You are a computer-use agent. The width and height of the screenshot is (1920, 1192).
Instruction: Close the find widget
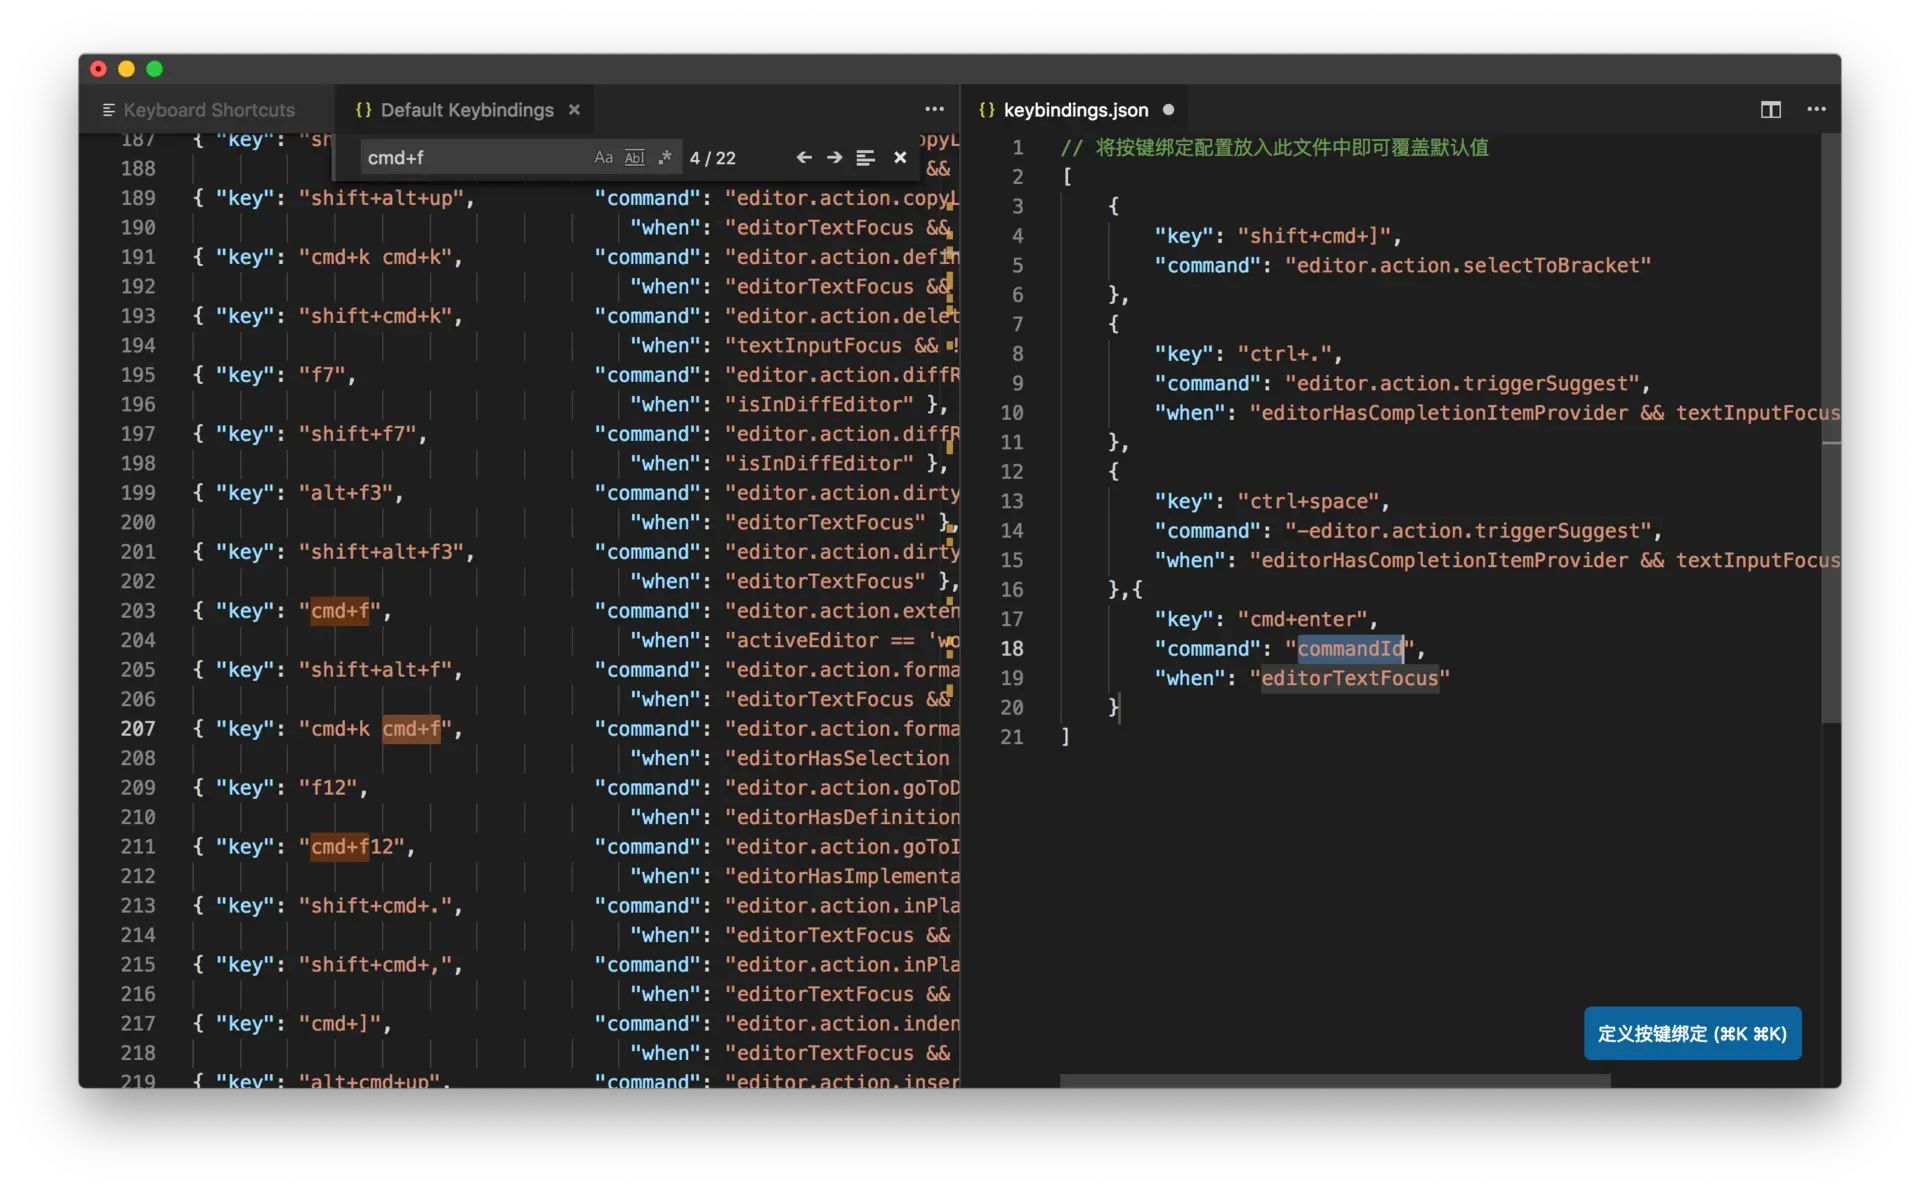(900, 158)
